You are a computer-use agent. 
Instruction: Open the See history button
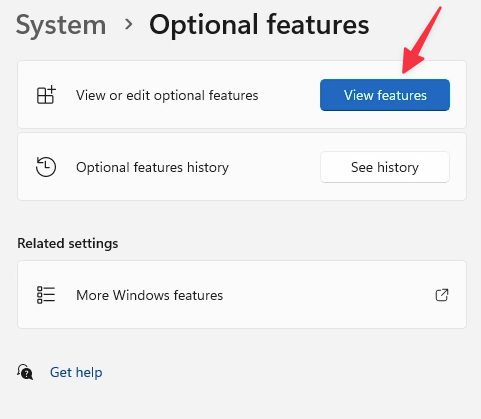(x=385, y=167)
